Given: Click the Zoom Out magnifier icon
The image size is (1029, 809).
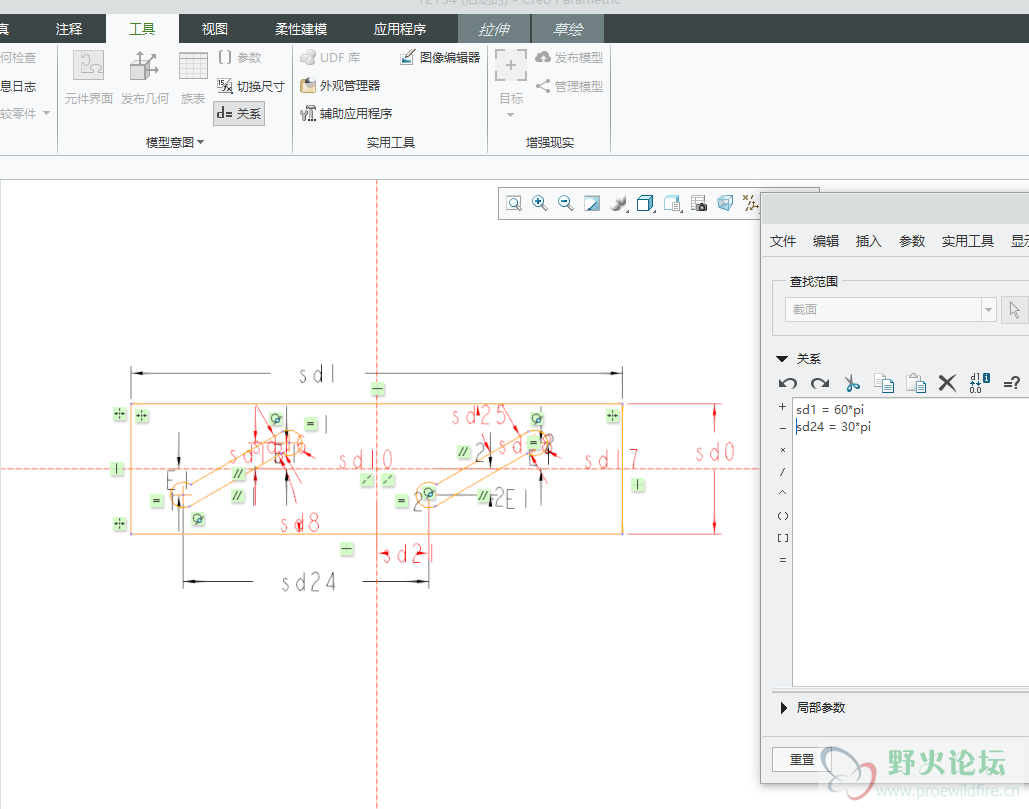Looking at the screenshot, I should pos(566,203).
